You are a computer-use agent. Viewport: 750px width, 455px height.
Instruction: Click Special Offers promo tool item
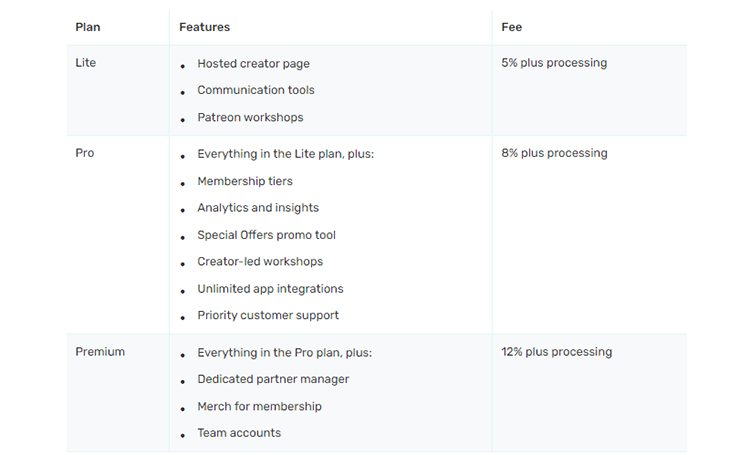pos(266,235)
